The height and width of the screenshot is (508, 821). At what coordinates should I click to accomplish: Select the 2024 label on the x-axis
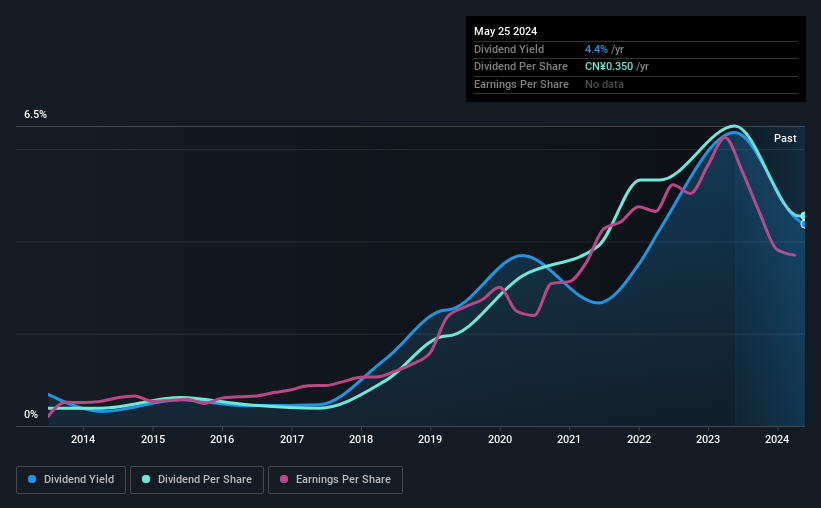point(777,439)
